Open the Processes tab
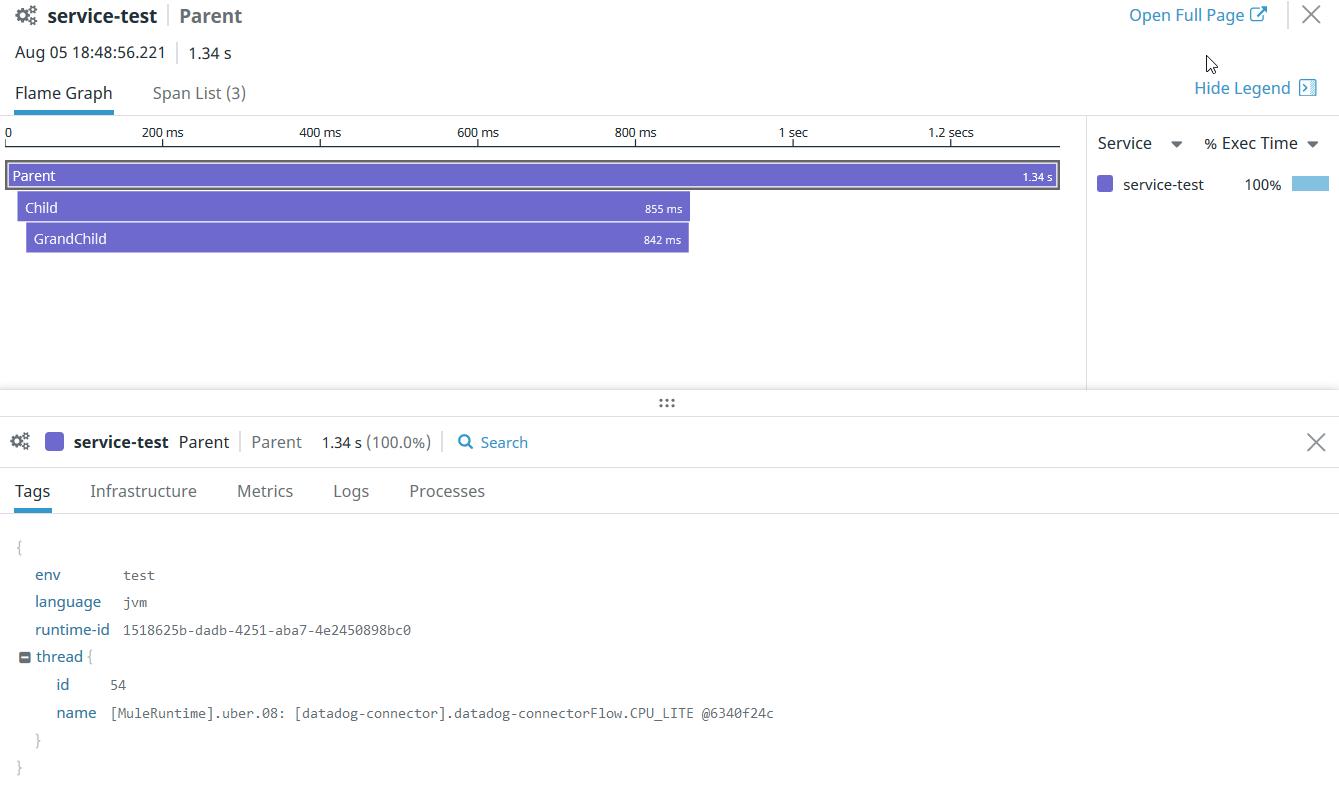This screenshot has width=1339, height=786. 447,491
